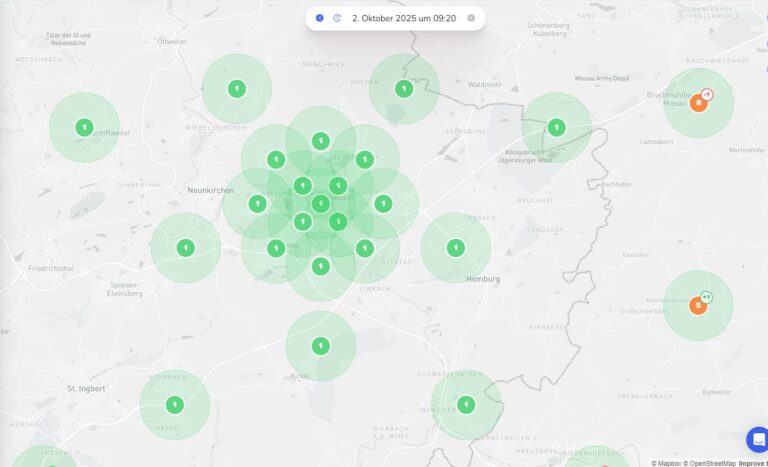Select the green marker southeast of Ottweiler

237,89
